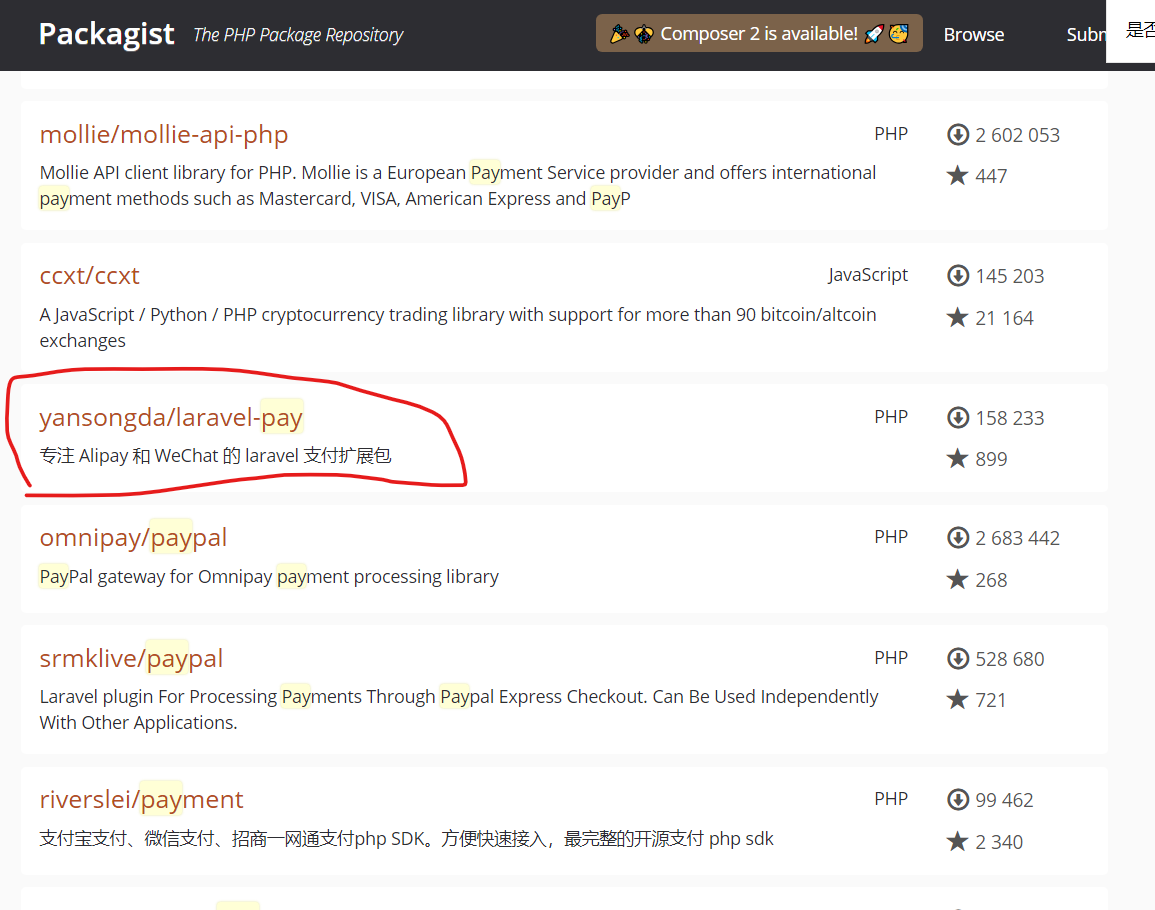Open the mollie/mollie-api-php package
The image size is (1155, 910).
[164, 134]
